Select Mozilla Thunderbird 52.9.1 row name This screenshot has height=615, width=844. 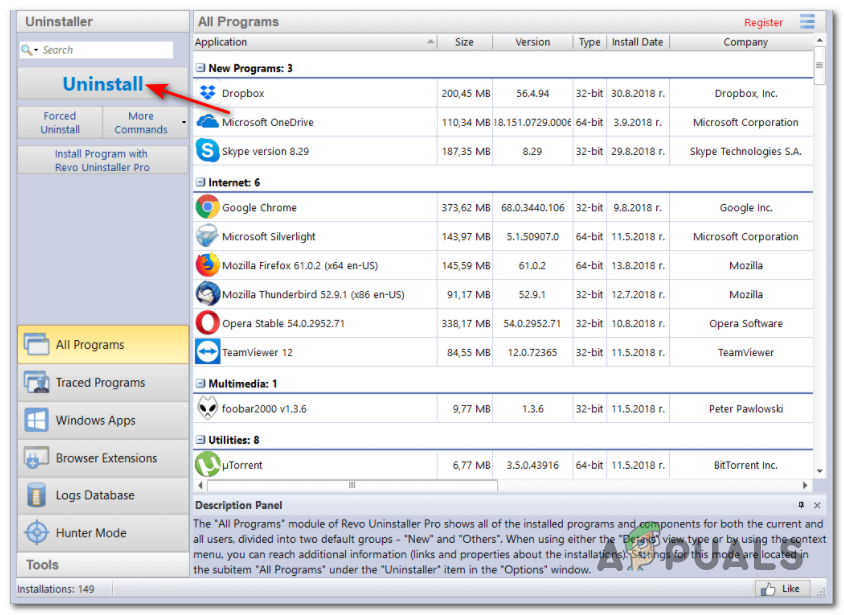pos(313,294)
